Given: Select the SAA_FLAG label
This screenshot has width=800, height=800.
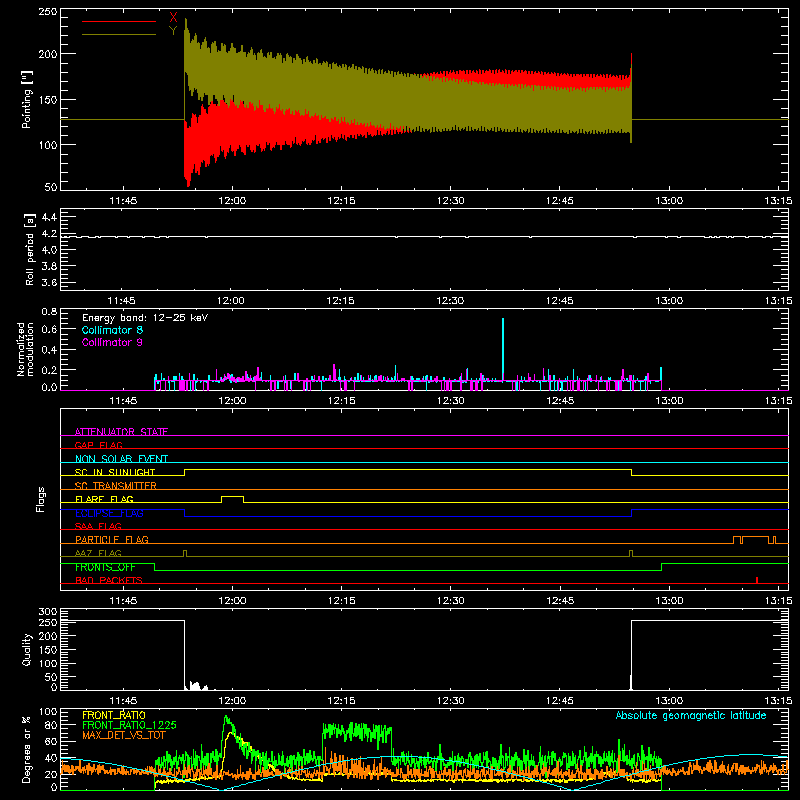Looking at the screenshot, I should (98, 526).
